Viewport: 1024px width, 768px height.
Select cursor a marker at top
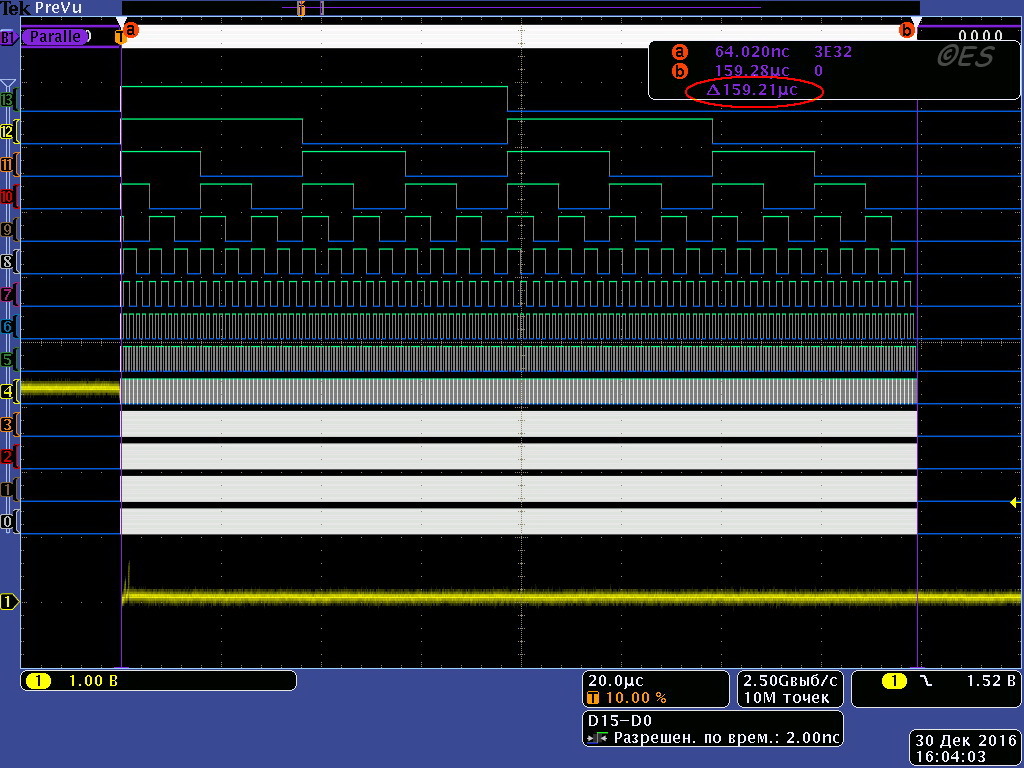tap(131, 29)
